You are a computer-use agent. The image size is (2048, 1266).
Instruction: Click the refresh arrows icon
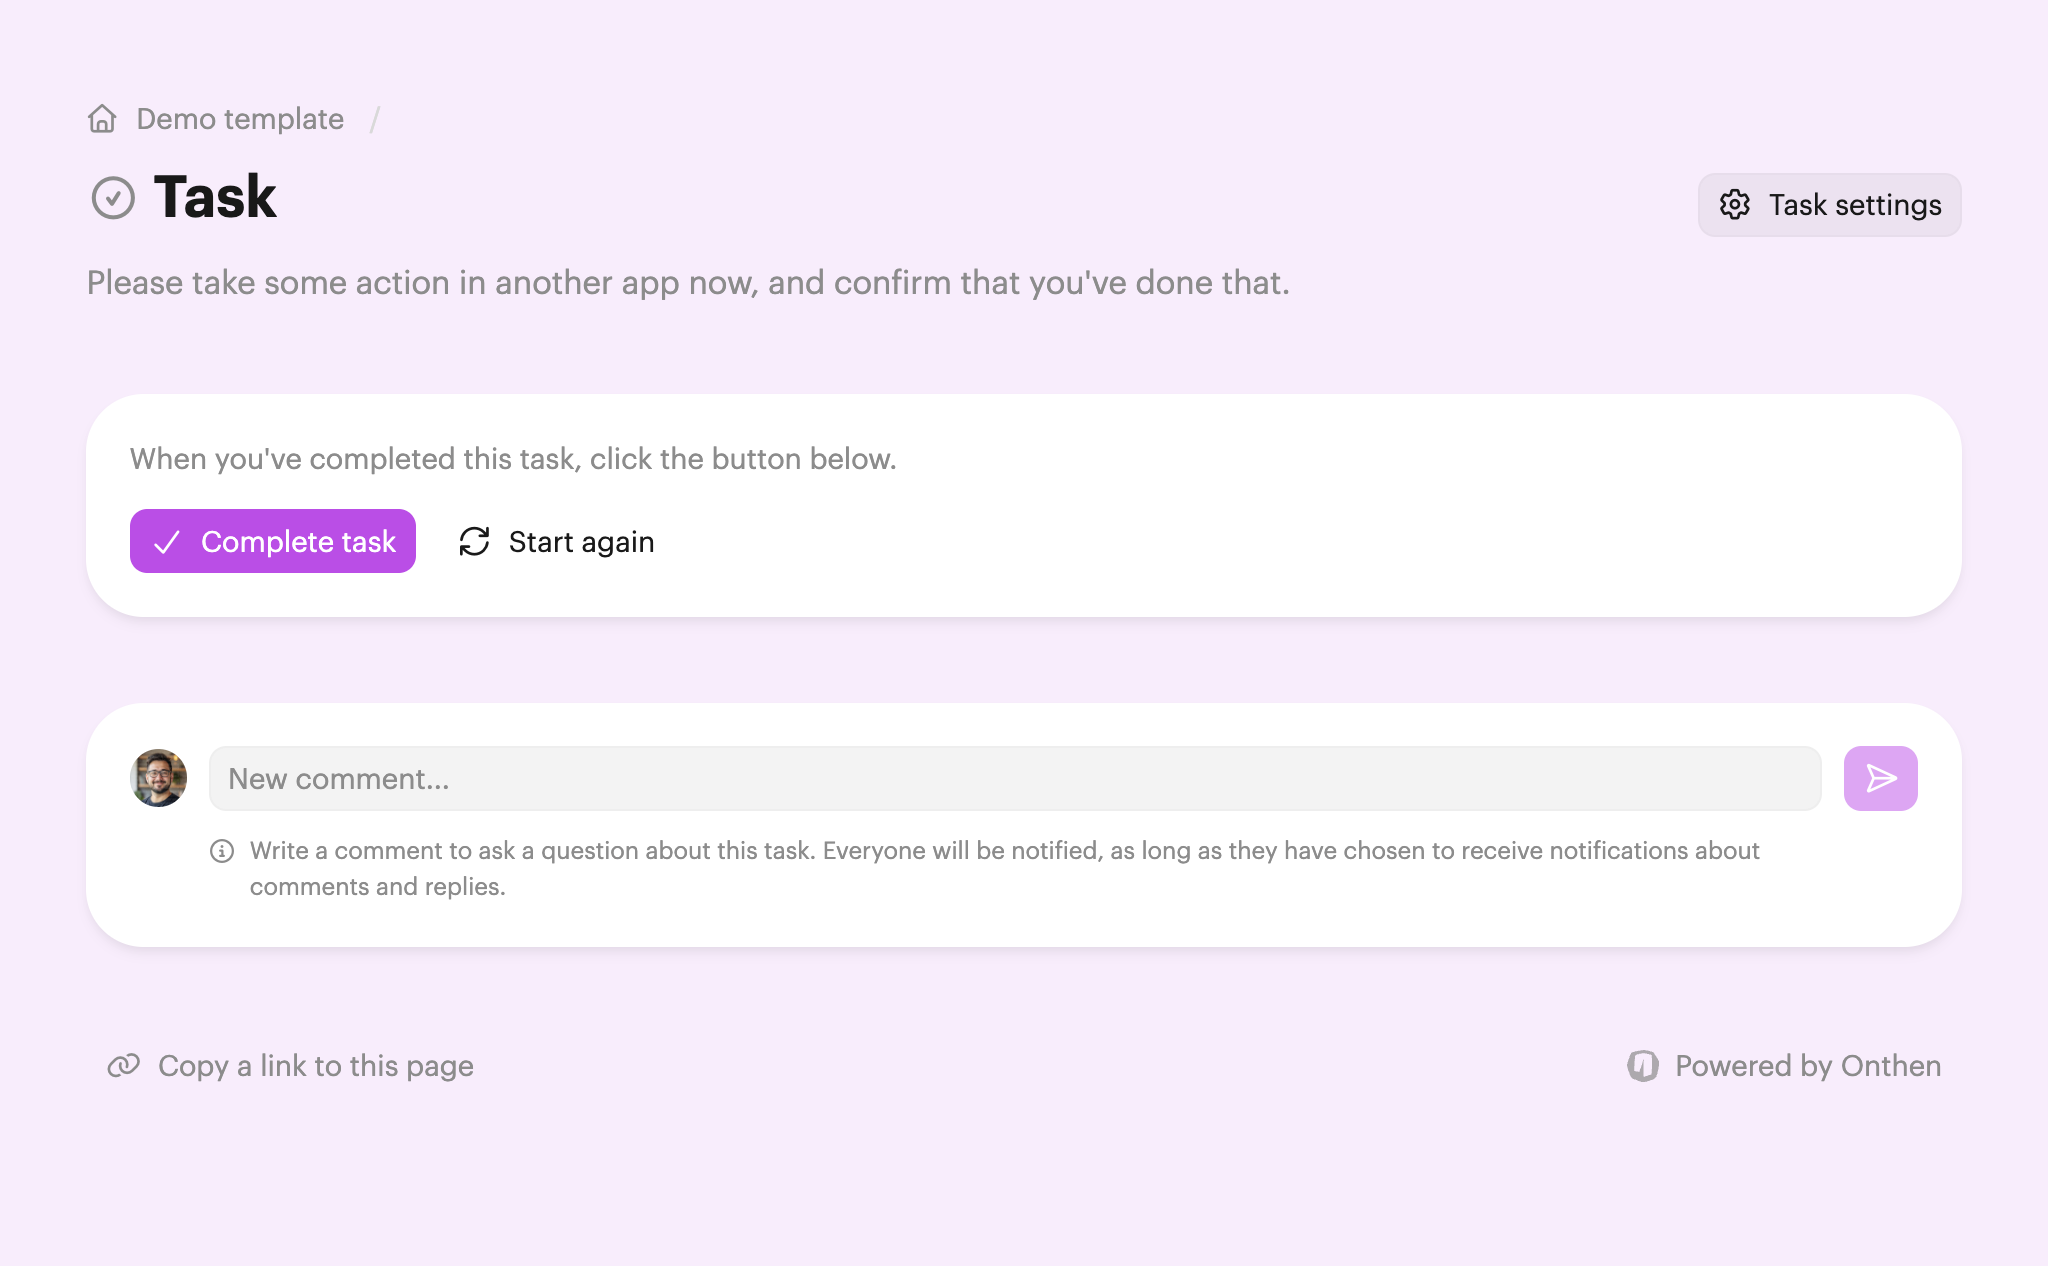474,542
